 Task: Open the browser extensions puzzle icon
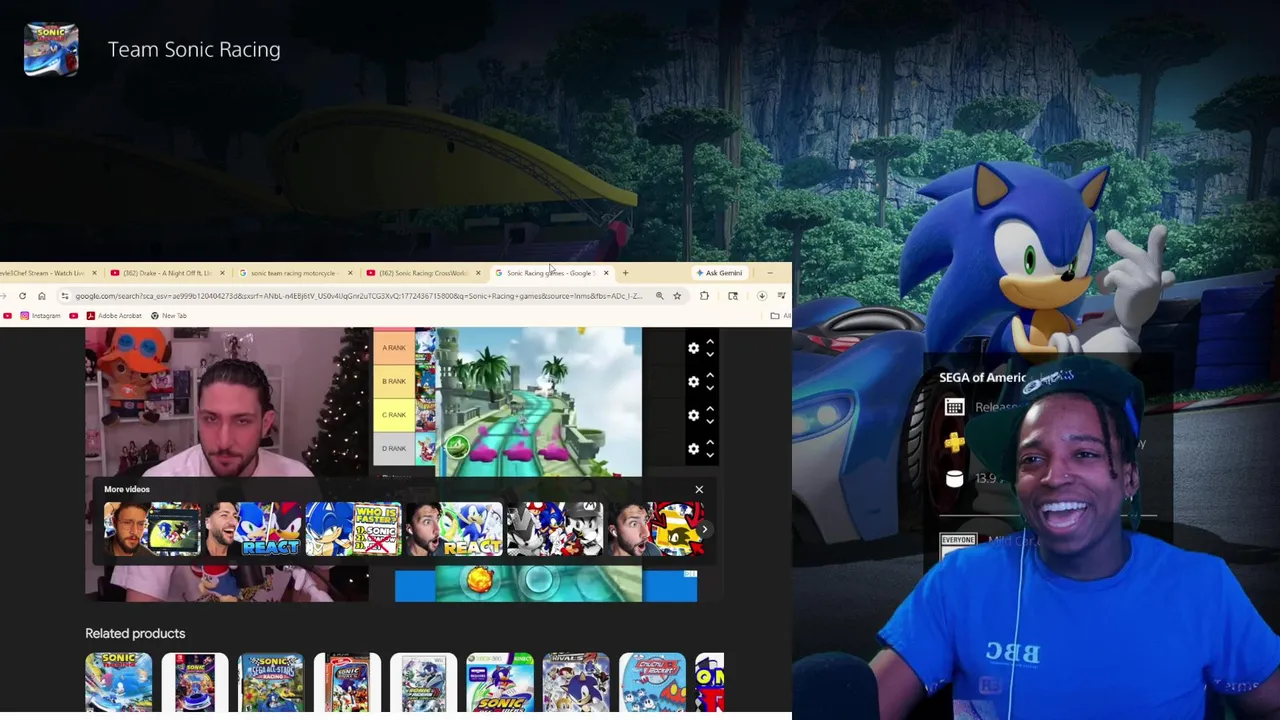coord(704,296)
